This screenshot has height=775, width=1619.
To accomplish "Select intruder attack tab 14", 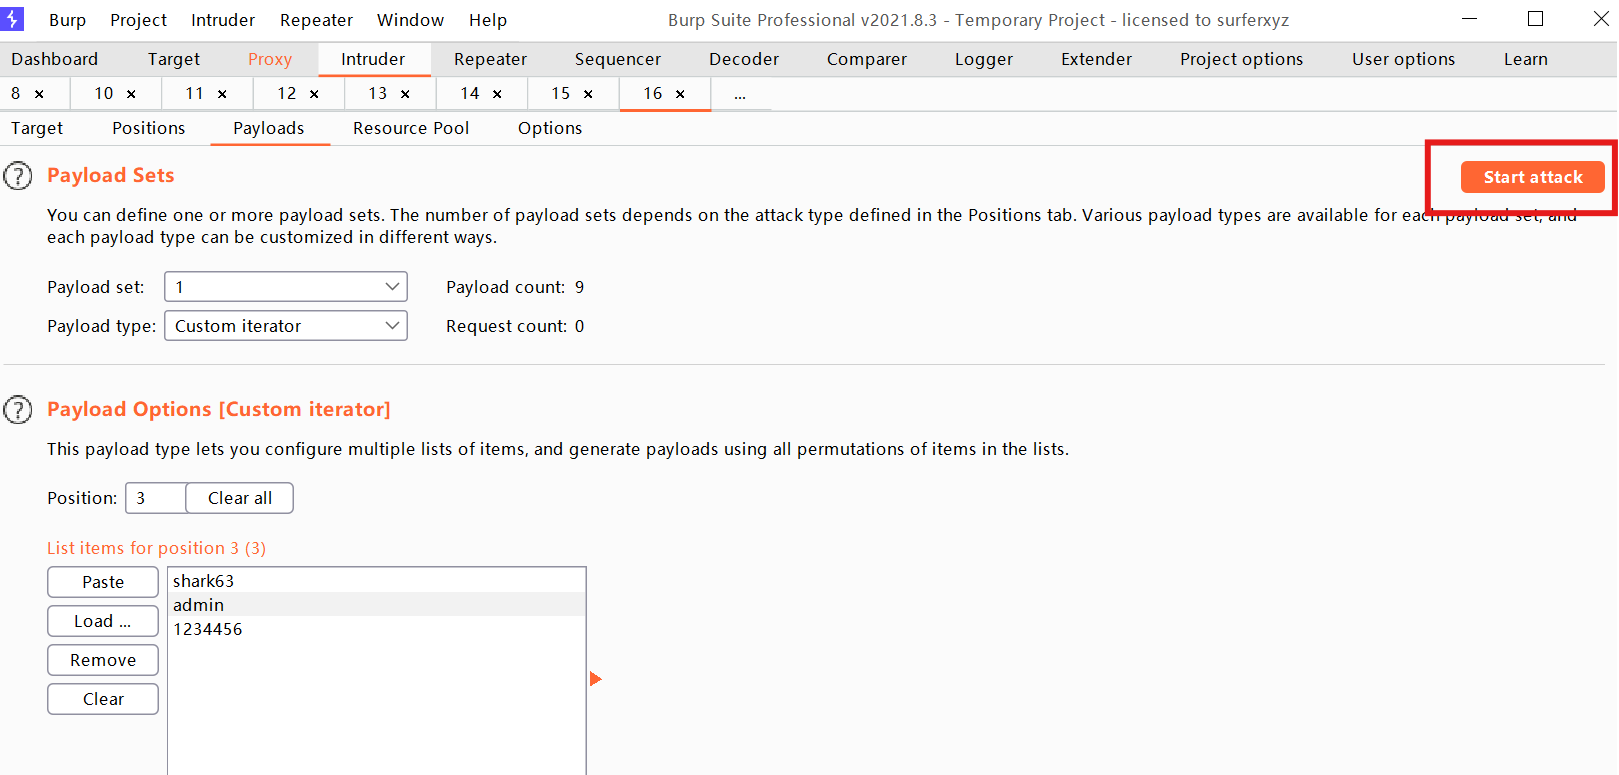I will (x=470, y=93).
